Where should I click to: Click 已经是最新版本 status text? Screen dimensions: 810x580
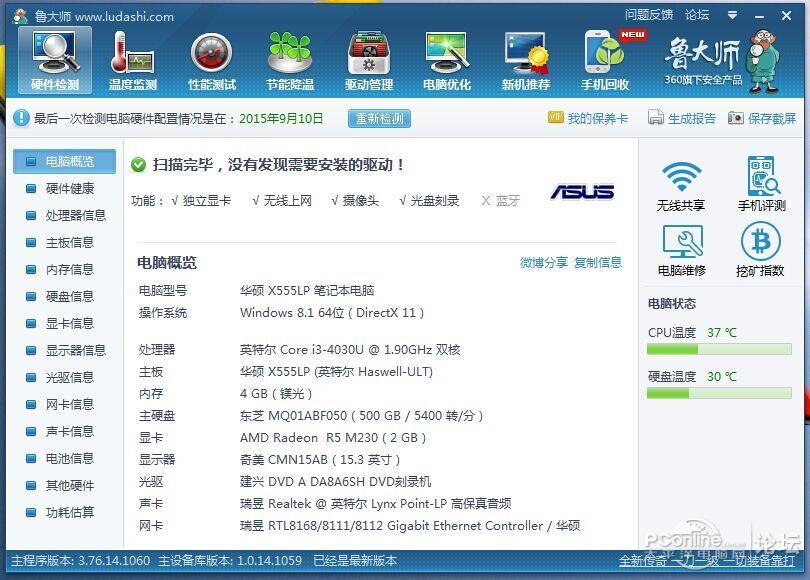click(x=355, y=561)
